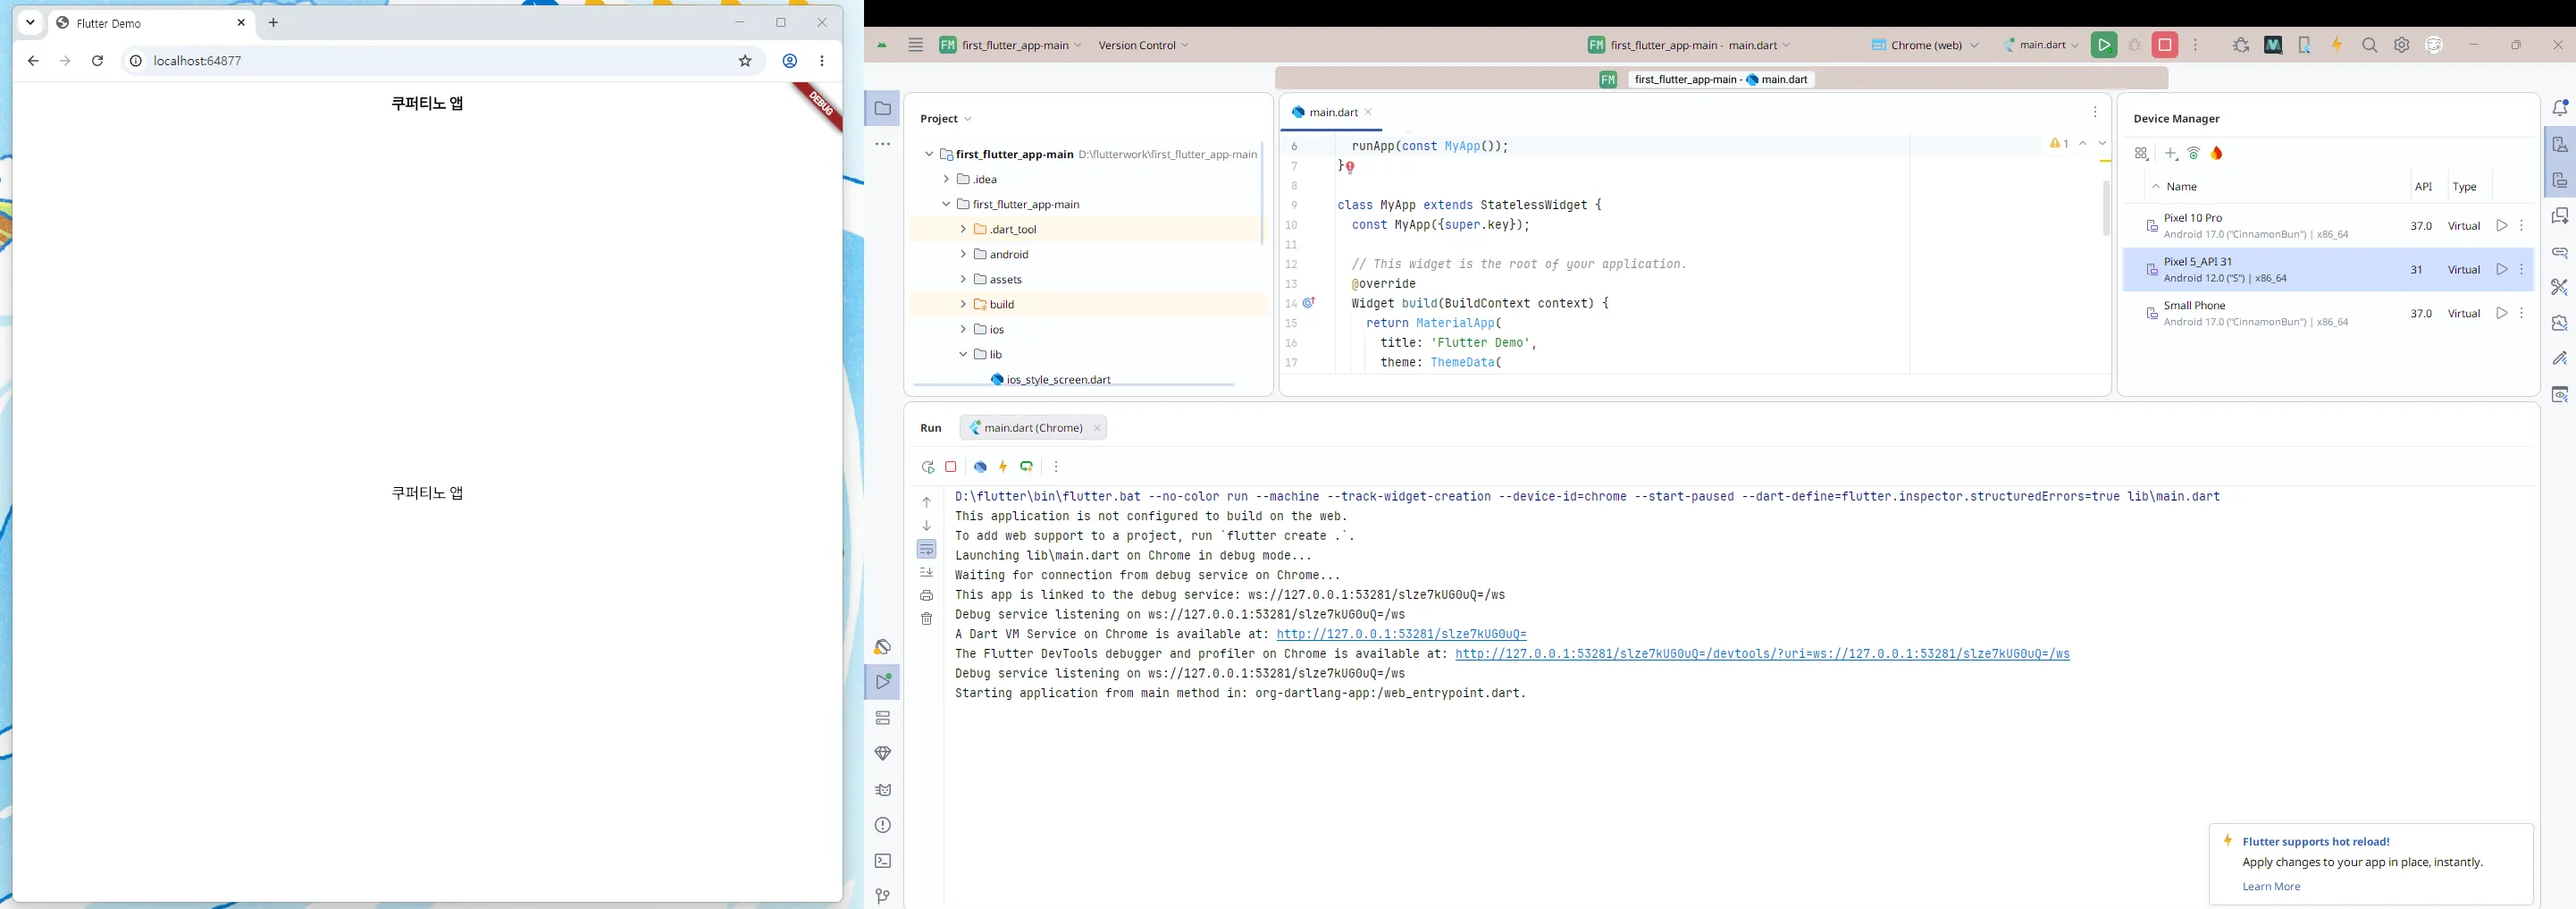Screen dimensions: 2576x909
Task: Click the Flutter Hot Restart icon
Action: click(x=1027, y=467)
